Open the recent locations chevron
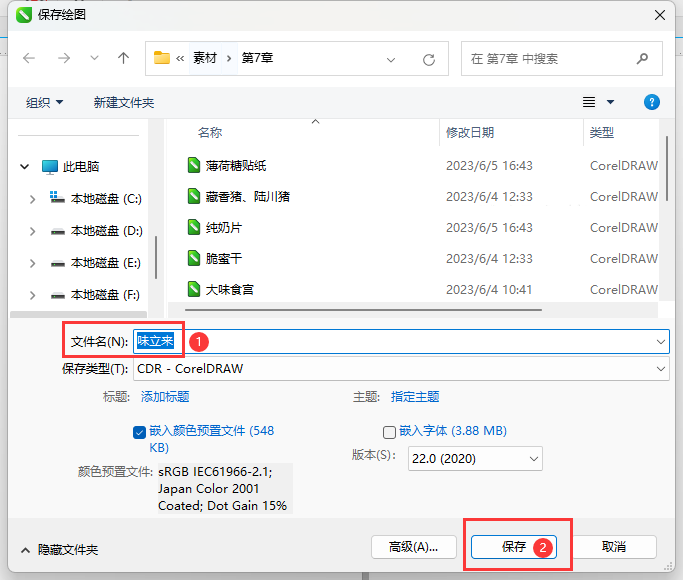The height and width of the screenshot is (580, 683). pyautogui.click(x=94, y=58)
